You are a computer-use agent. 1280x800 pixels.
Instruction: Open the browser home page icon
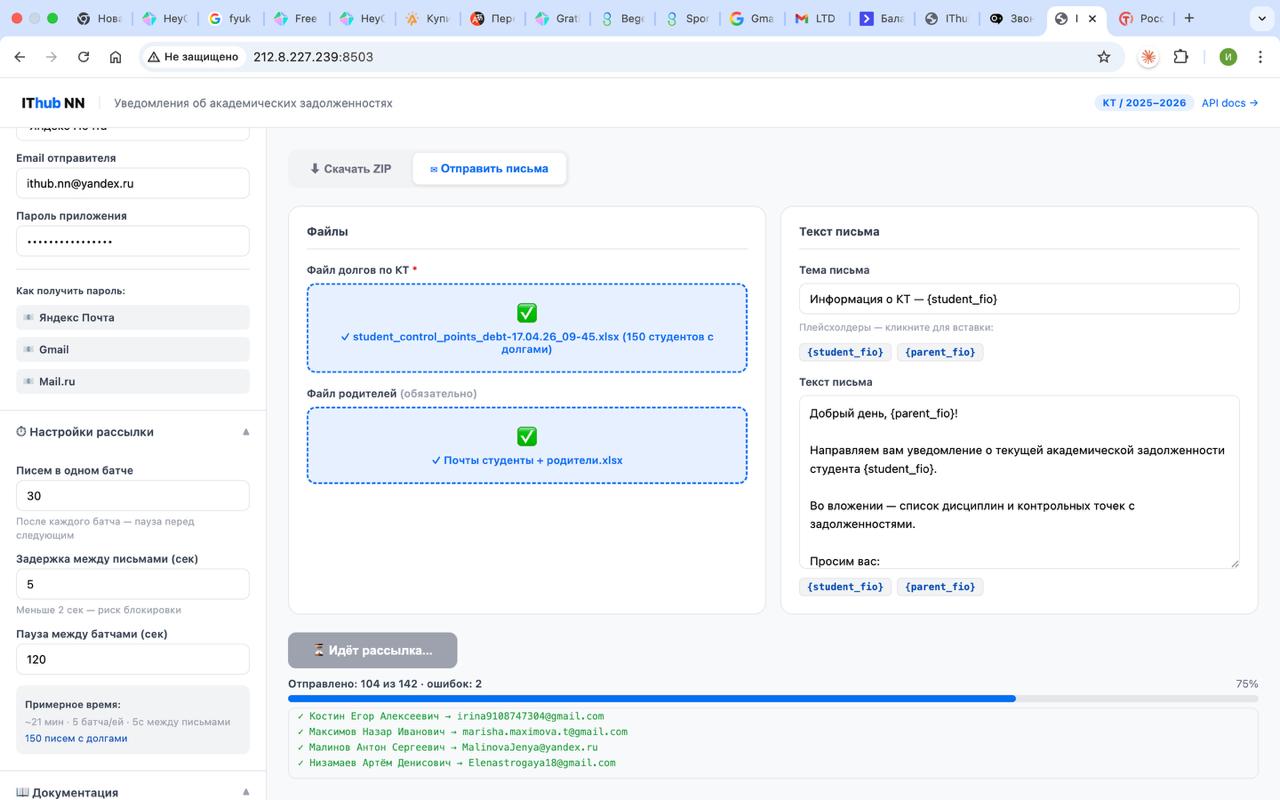(116, 57)
